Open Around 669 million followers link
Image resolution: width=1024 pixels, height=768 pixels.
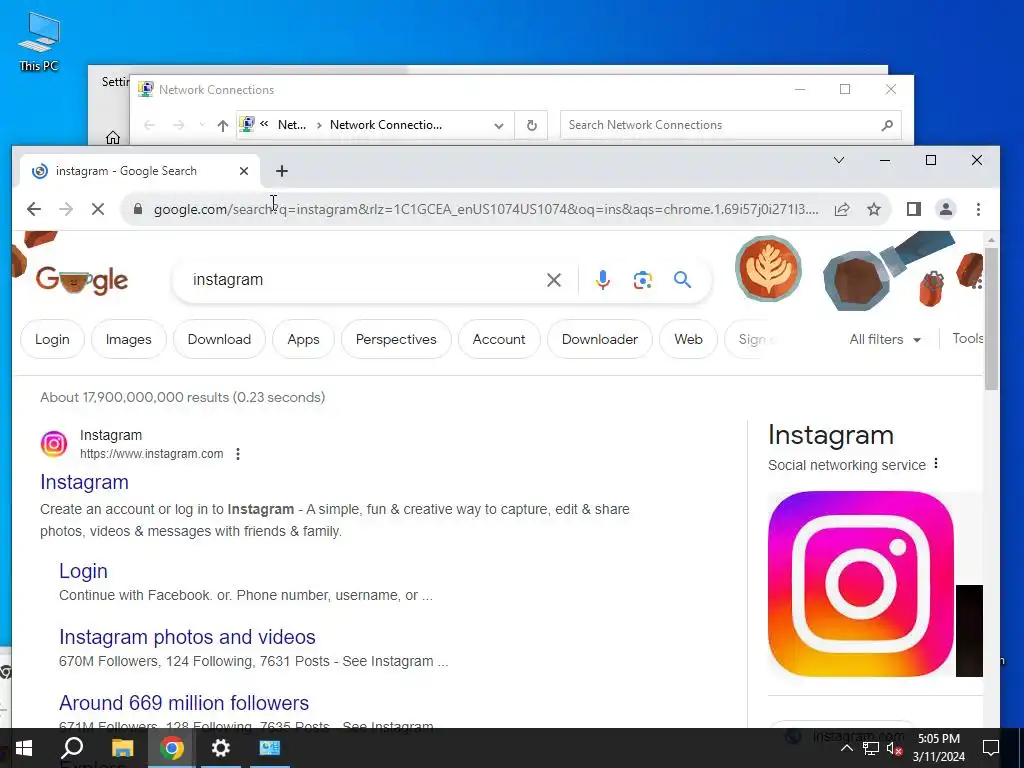click(x=184, y=703)
